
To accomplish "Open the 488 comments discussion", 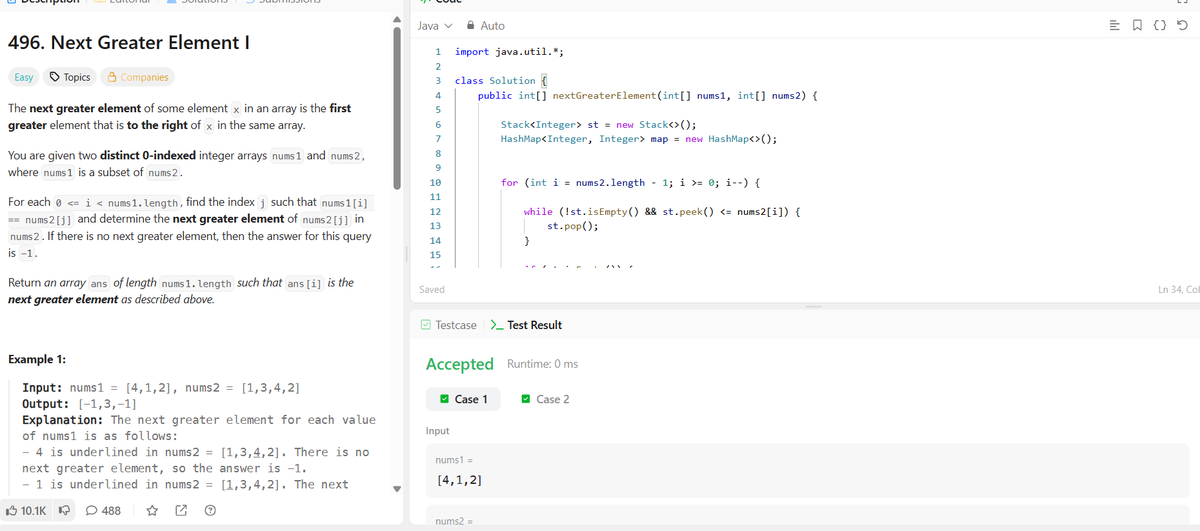I will pyautogui.click(x=104, y=510).
